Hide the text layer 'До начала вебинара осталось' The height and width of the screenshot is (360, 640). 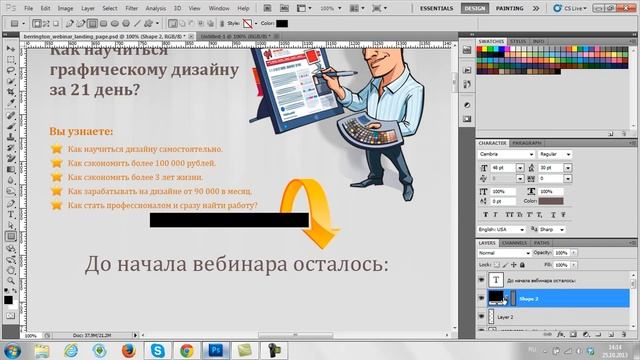(481, 280)
